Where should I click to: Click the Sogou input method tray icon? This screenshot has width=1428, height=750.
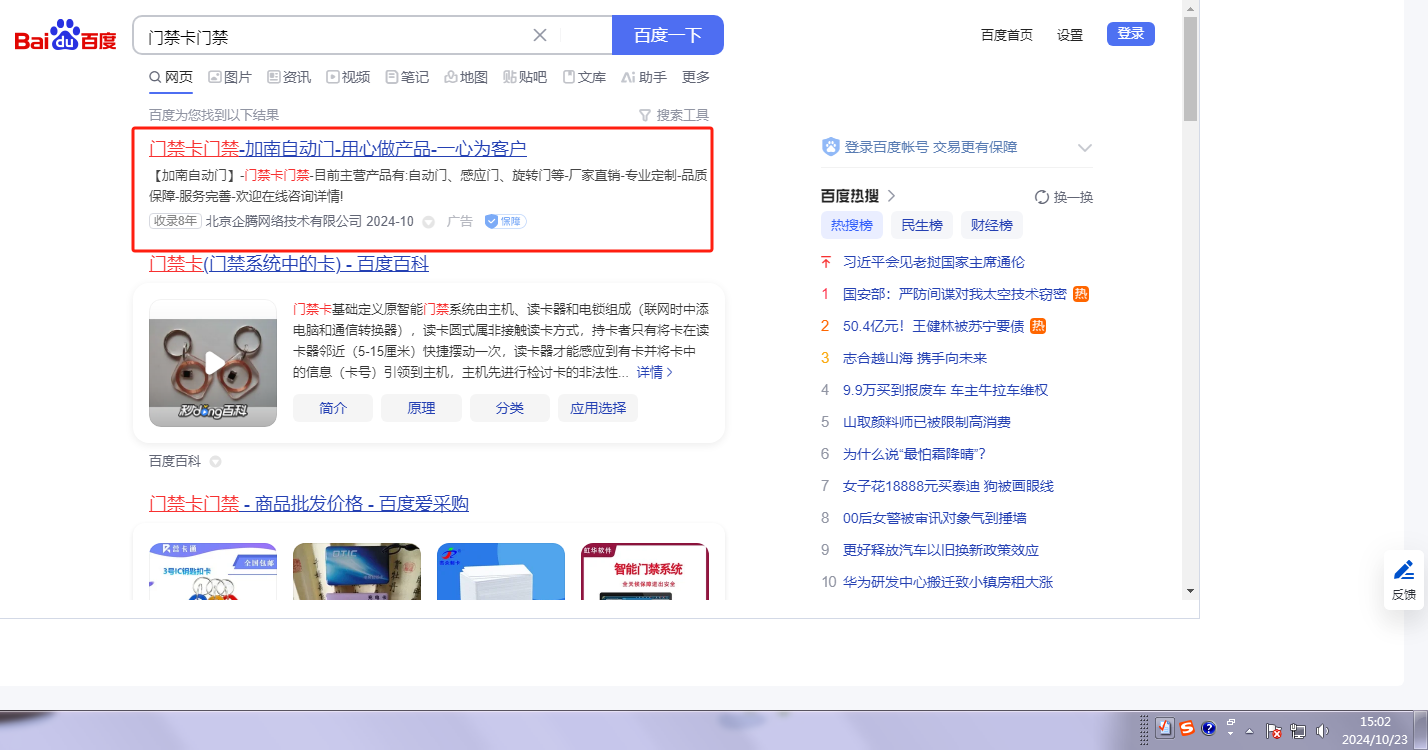[1186, 728]
